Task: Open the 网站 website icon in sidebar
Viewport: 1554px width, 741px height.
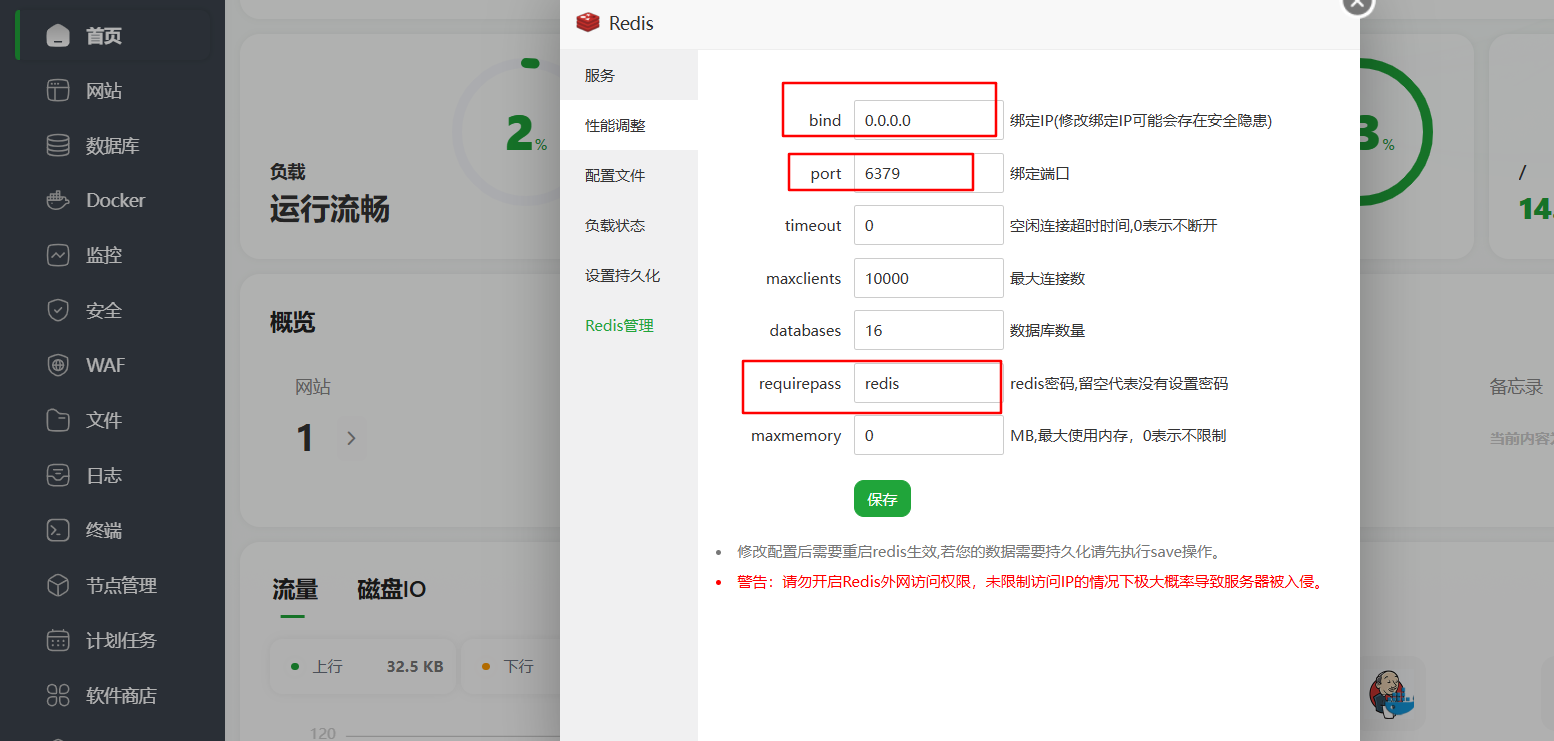Action: pos(59,91)
